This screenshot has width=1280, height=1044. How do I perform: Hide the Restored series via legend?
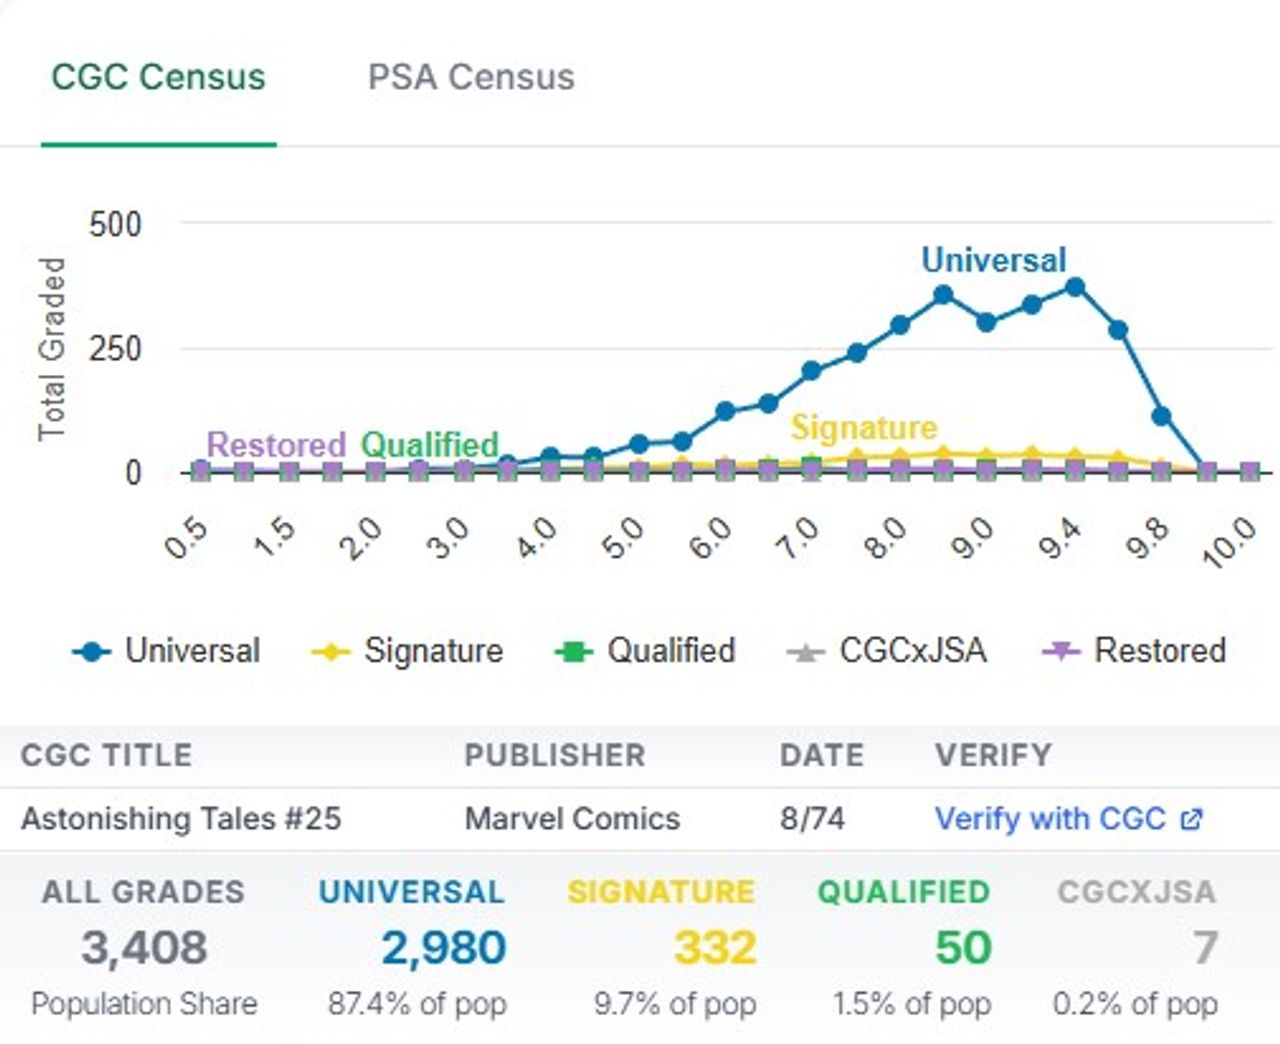pyautogui.click(x=1160, y=651)
